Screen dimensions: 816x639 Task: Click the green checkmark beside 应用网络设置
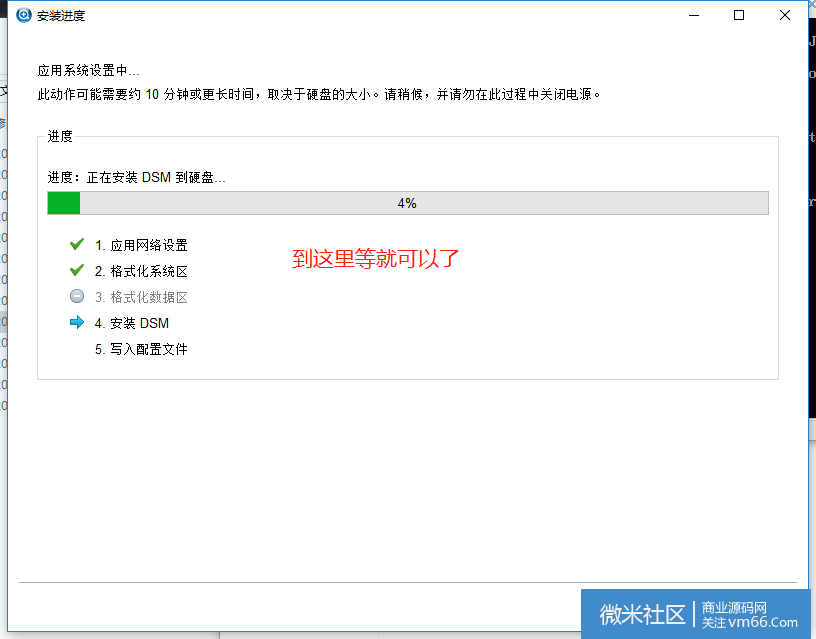(x=77, y=244)
